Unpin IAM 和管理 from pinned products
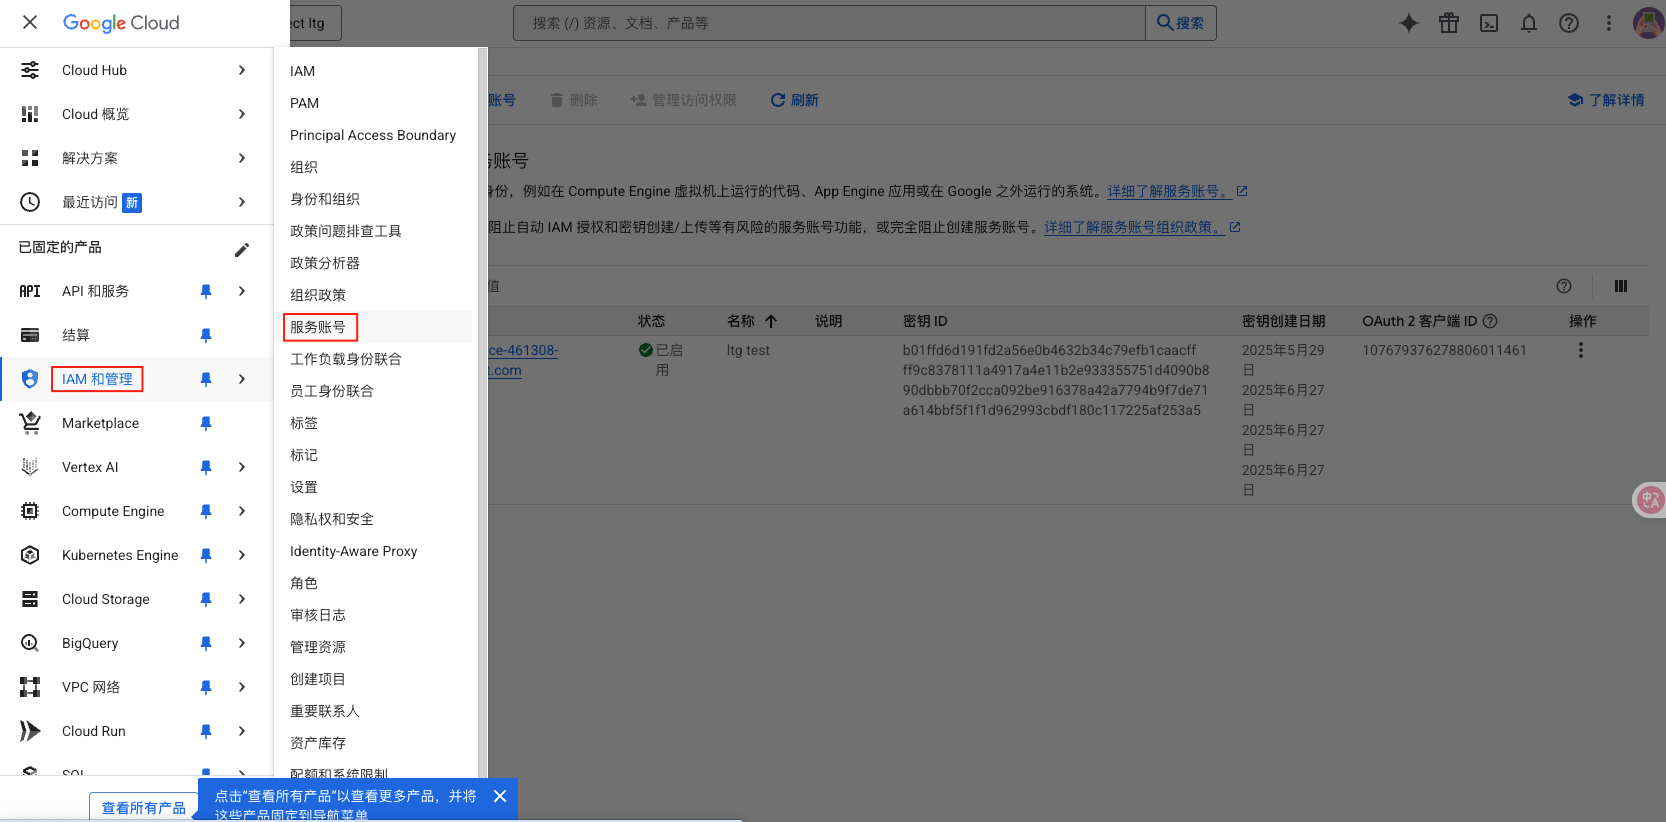 tap(206, 379)
